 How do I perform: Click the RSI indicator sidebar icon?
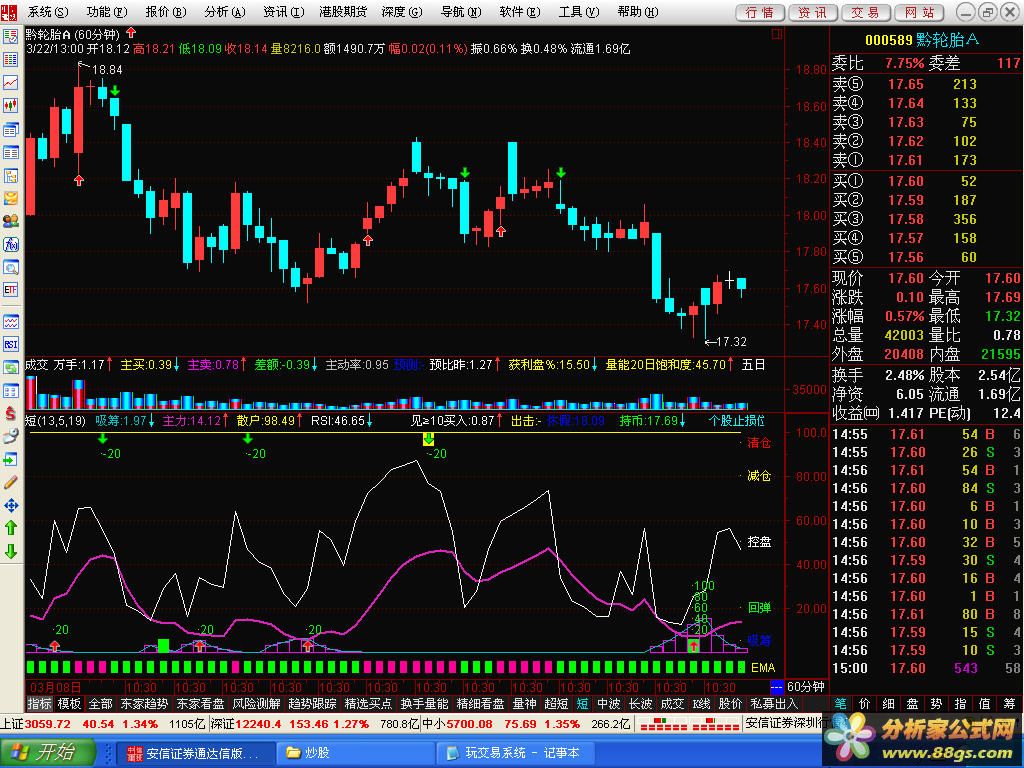coord(10,344)
